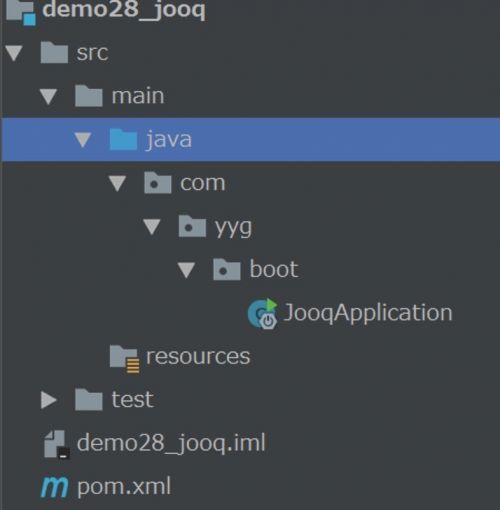
Task: Click the com package icon
Action: pos(158,183)
